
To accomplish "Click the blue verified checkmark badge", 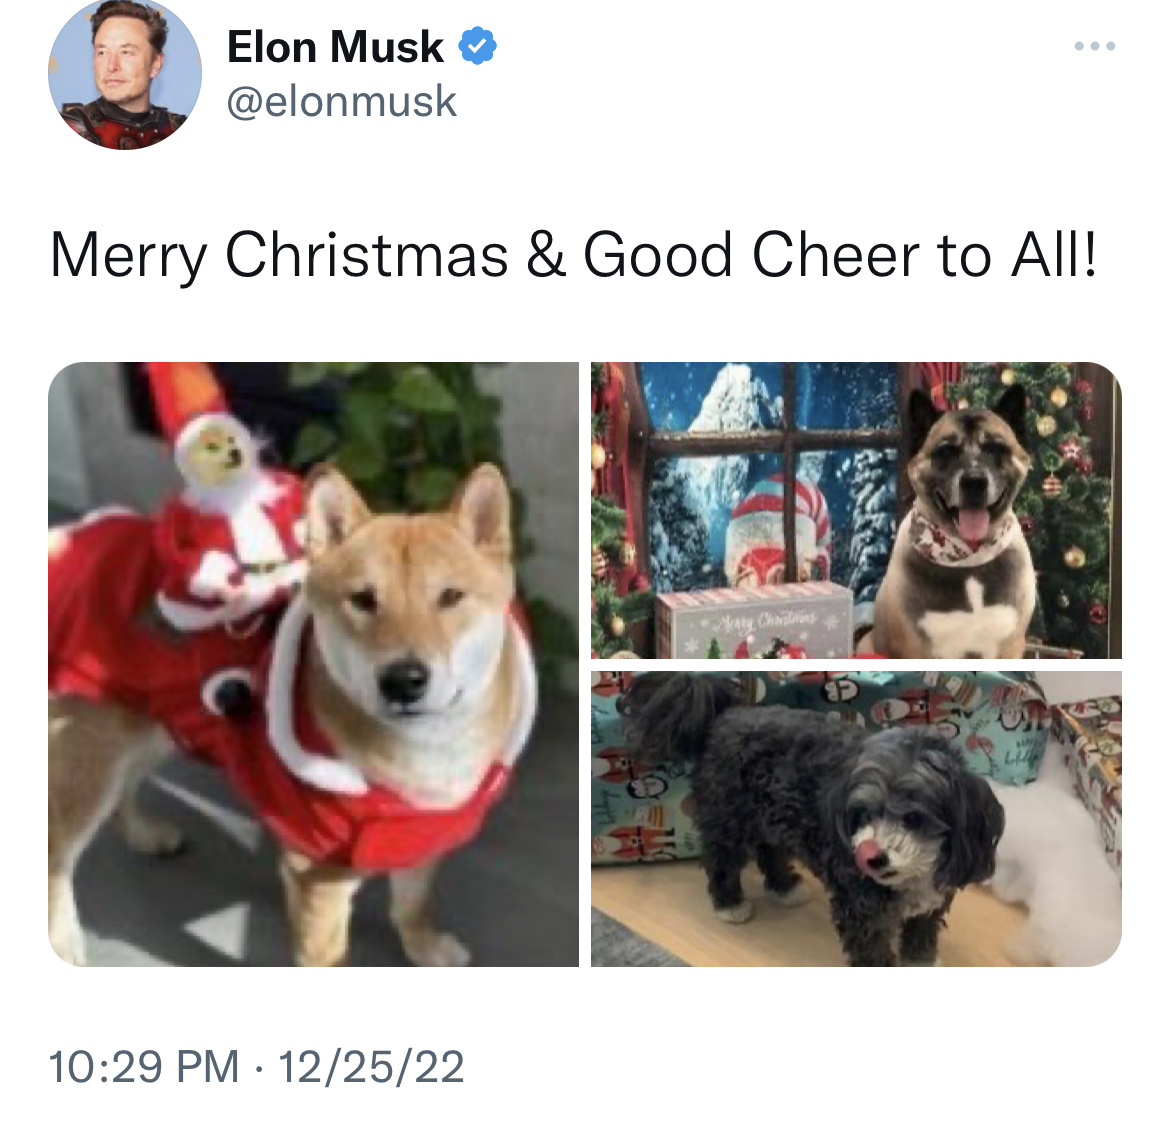I will pyautogui.click(x=477, y=46).
